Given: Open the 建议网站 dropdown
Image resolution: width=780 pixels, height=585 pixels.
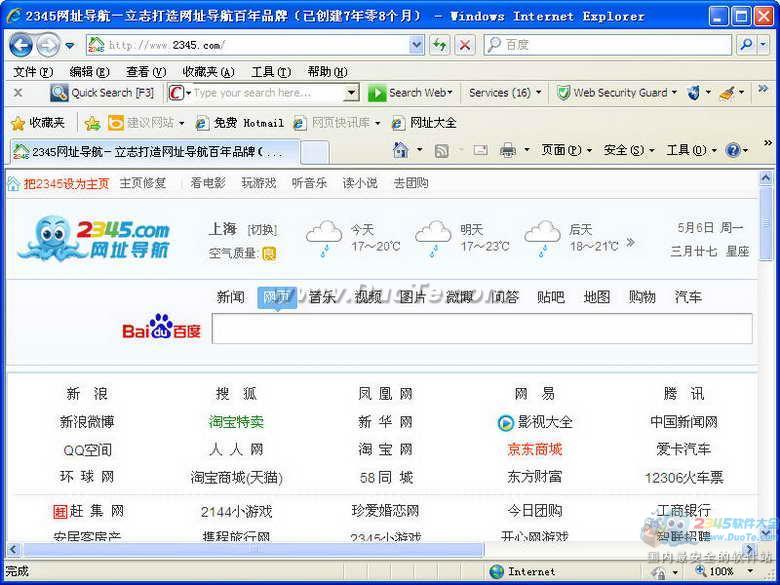Looking at the screenshot, I should click(181, 123).
